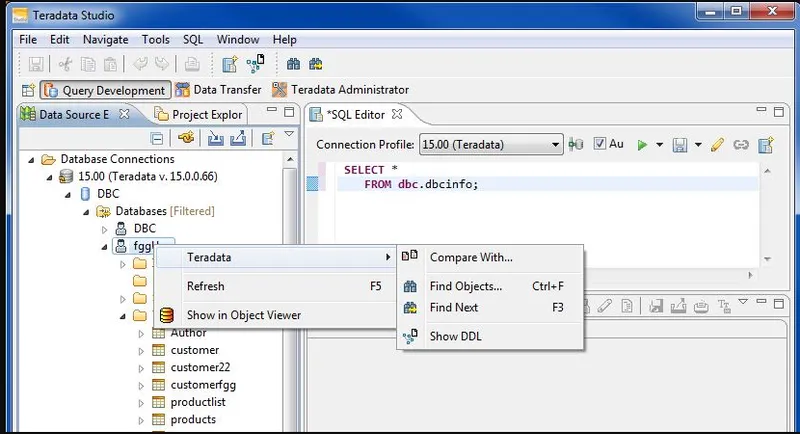Viewport: 800px width, 434px height.
Task: Click New connection profile icon in explorer
Action: 268,138
